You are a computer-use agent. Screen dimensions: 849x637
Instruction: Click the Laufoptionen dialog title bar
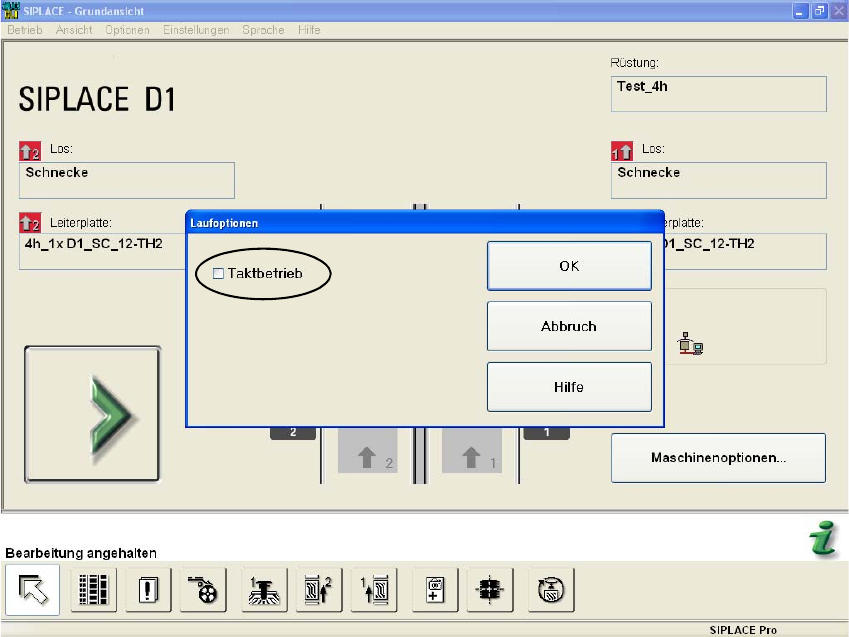424,223
